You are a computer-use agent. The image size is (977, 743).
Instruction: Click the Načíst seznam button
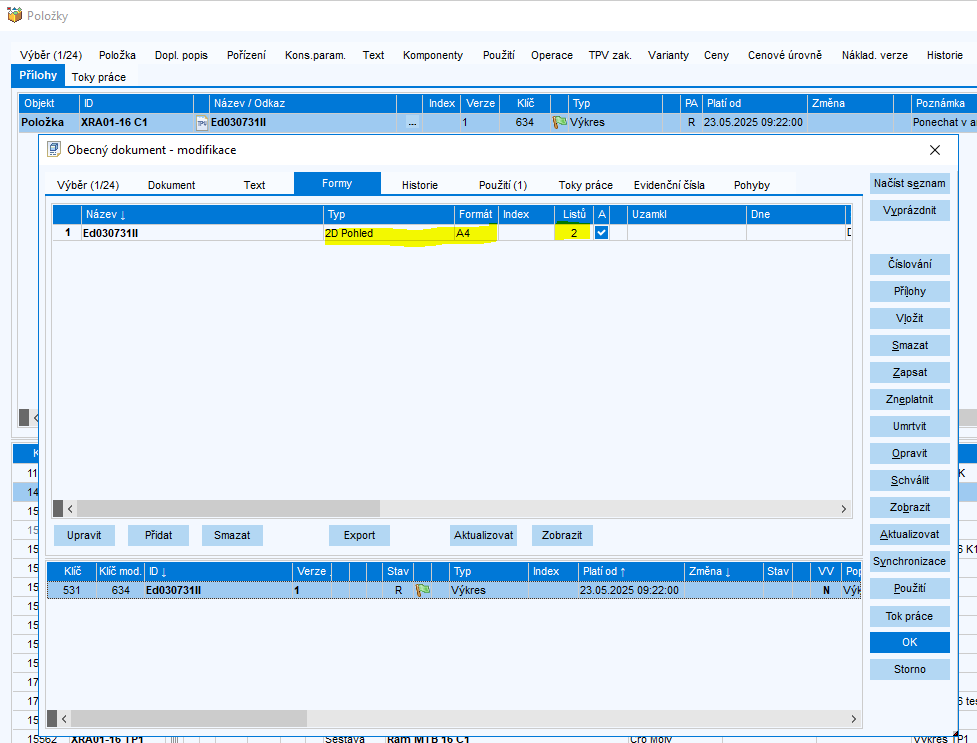(910, 183)
